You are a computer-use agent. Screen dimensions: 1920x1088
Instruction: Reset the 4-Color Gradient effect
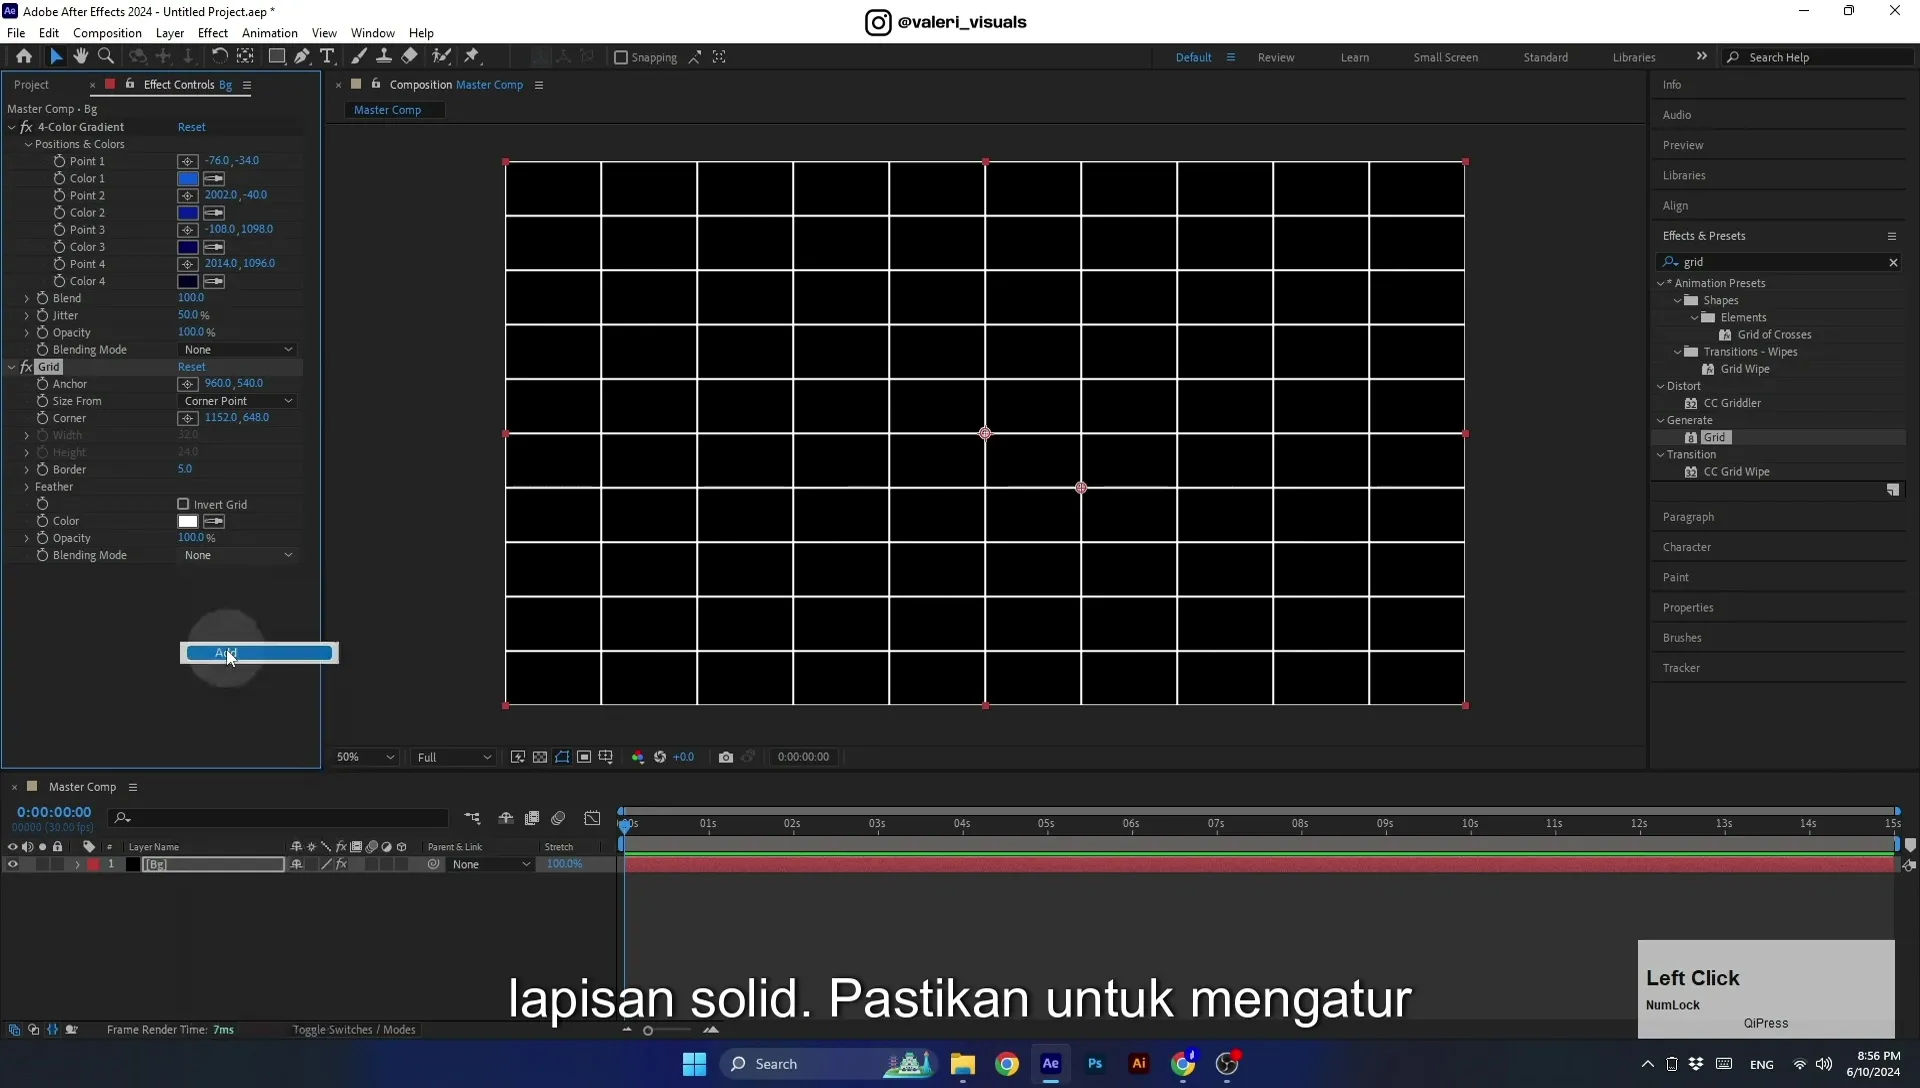coord(191,127)
